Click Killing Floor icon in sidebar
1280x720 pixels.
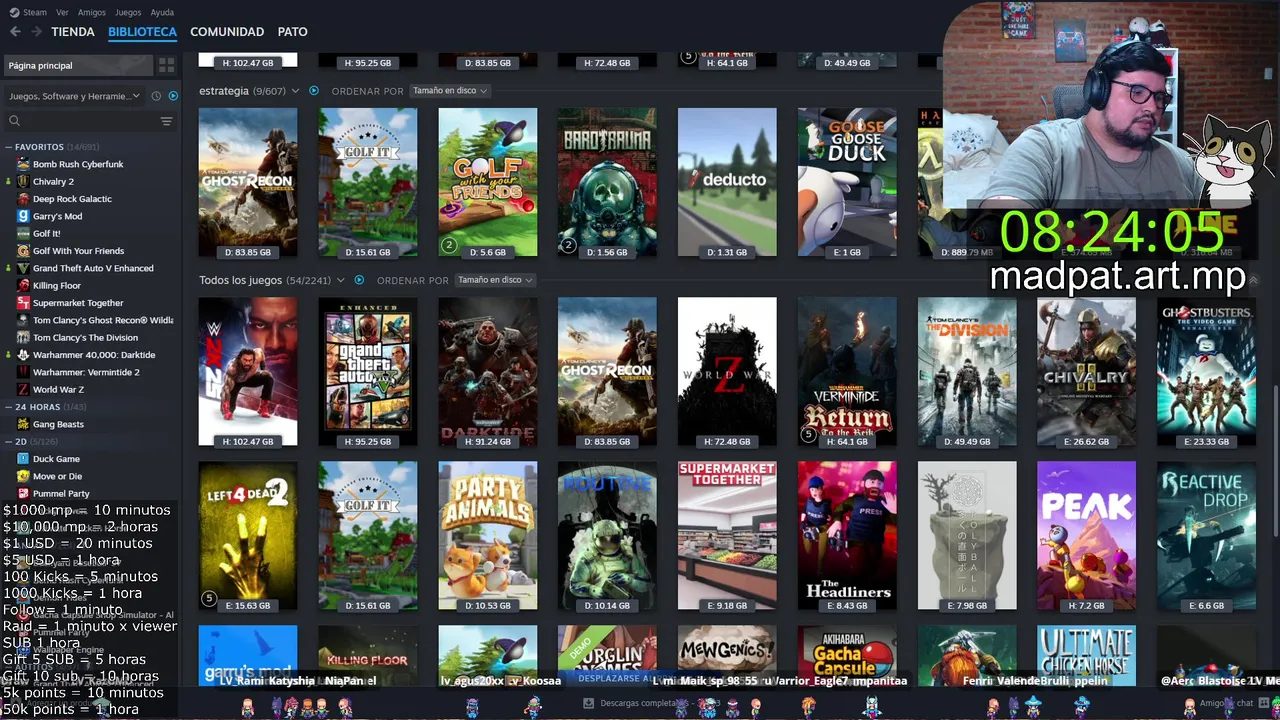tap(23, 286)
